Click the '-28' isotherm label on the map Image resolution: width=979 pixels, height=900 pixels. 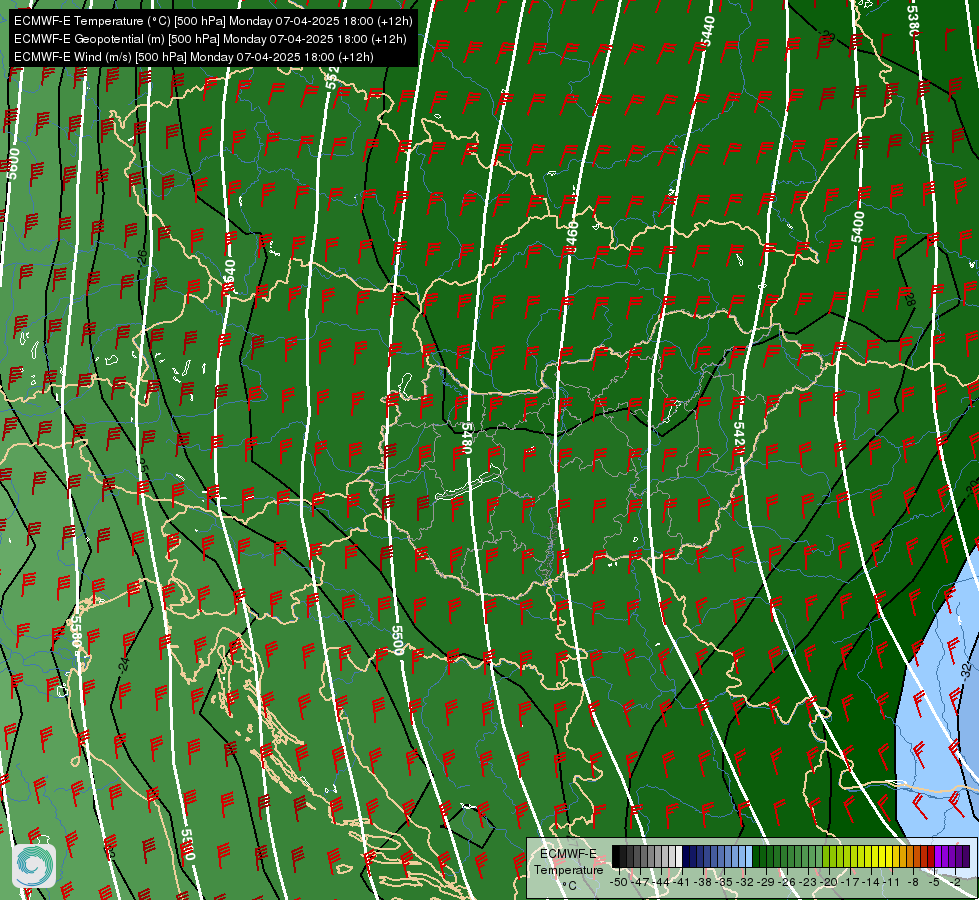910,300
